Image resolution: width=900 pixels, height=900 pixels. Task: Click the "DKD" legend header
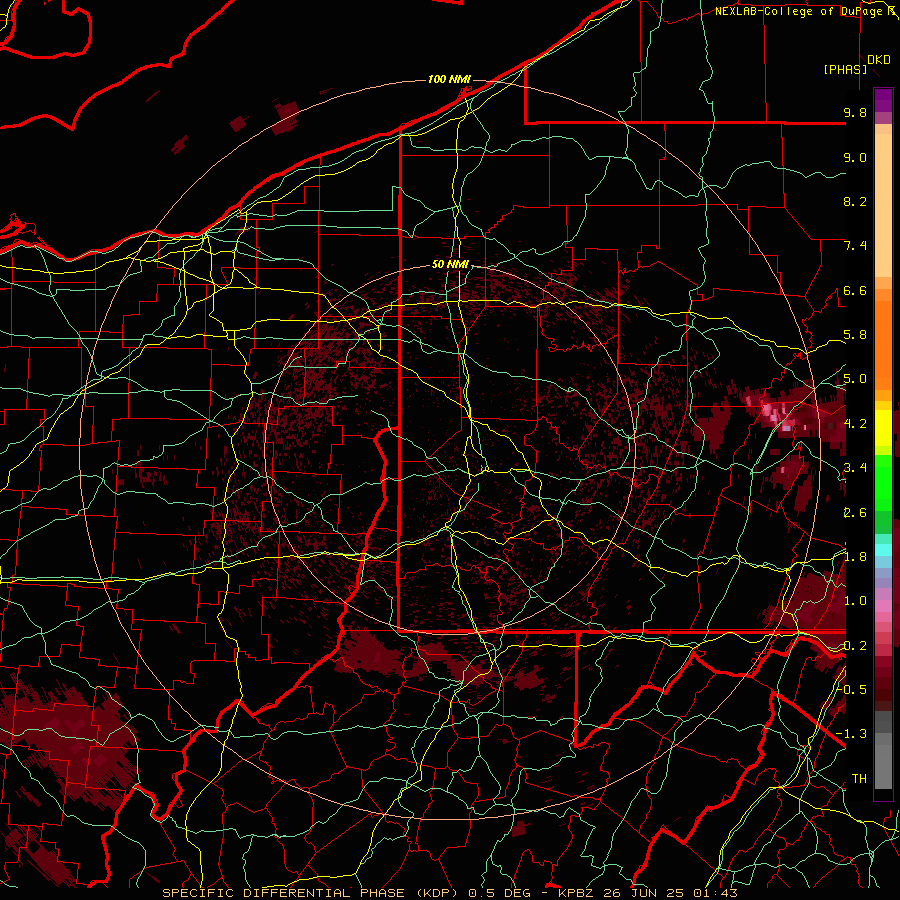pyautogui.click(x=879, y=60)
